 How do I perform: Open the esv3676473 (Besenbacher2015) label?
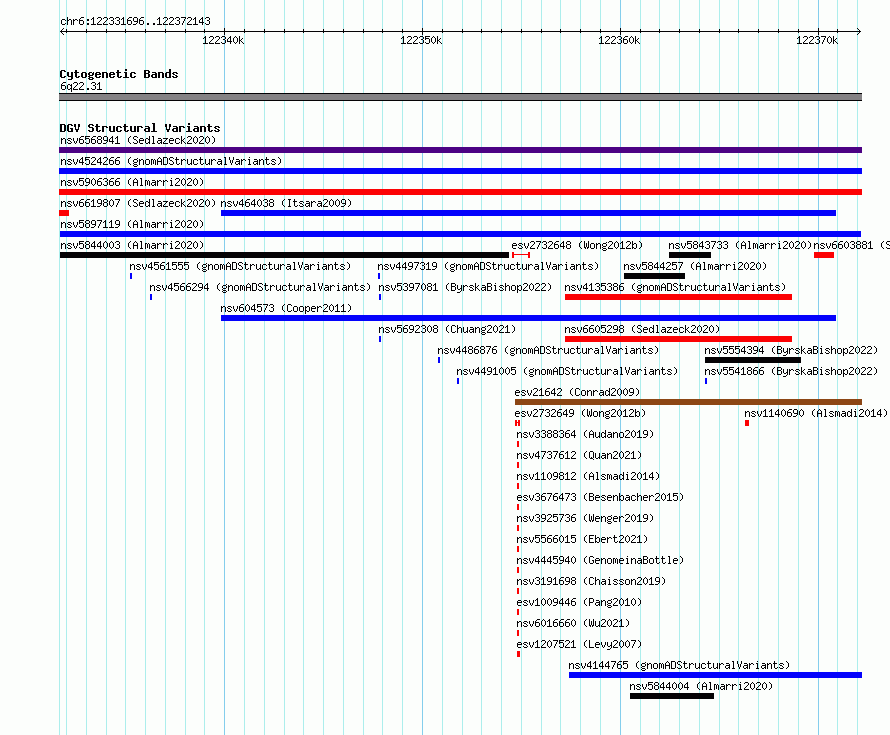click(600, 497)
